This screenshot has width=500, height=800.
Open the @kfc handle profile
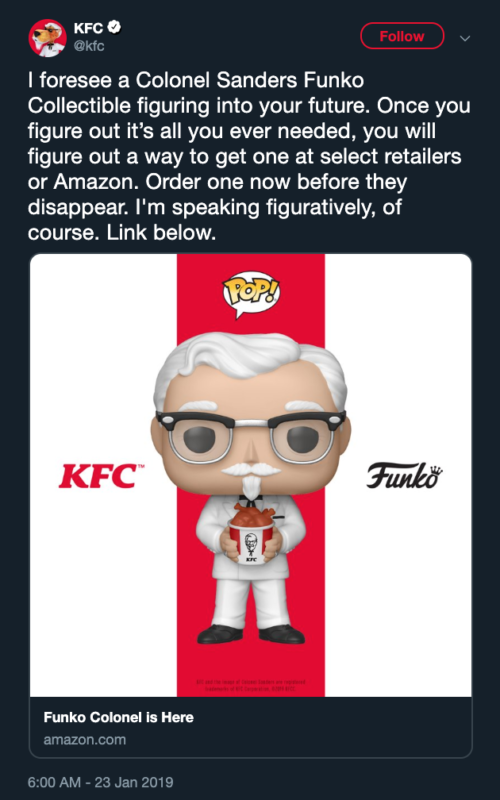tap(89, 46)
